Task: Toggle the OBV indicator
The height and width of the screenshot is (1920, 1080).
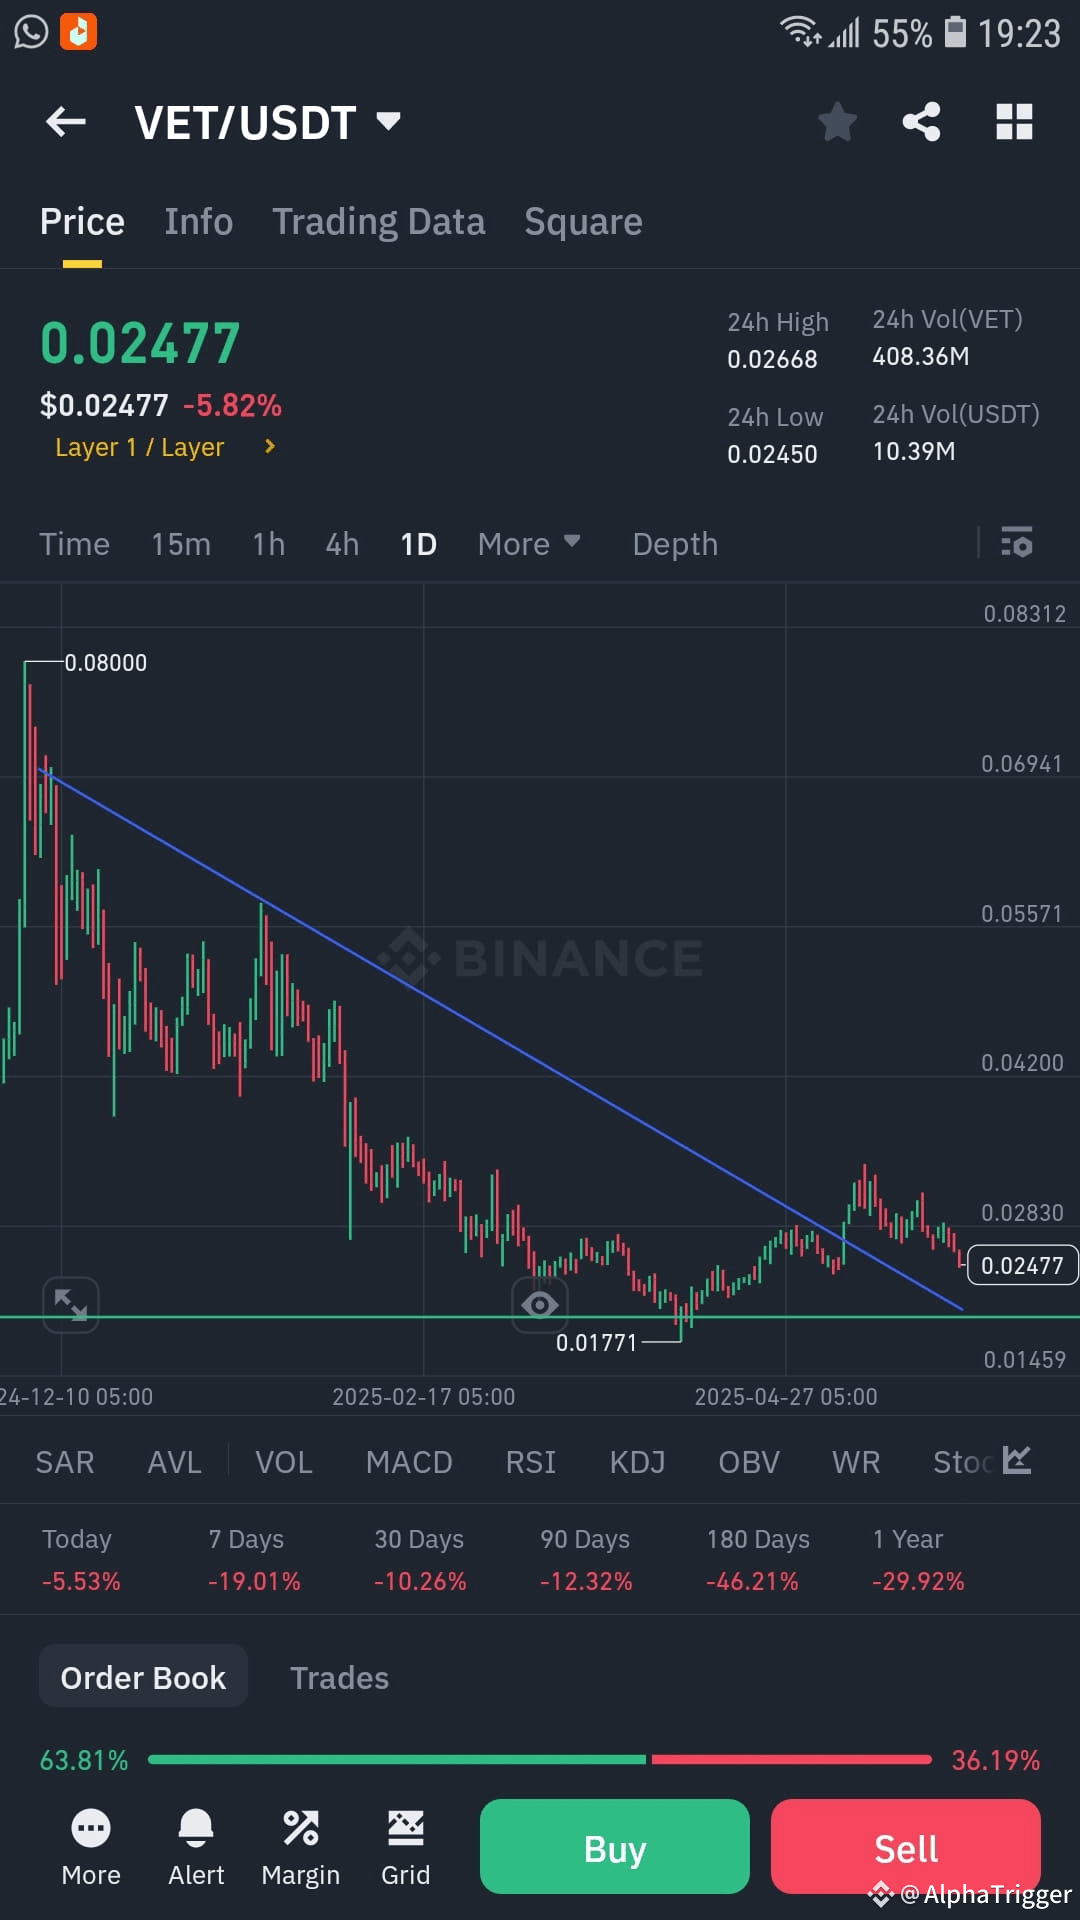Action: tap(748, 1462)
